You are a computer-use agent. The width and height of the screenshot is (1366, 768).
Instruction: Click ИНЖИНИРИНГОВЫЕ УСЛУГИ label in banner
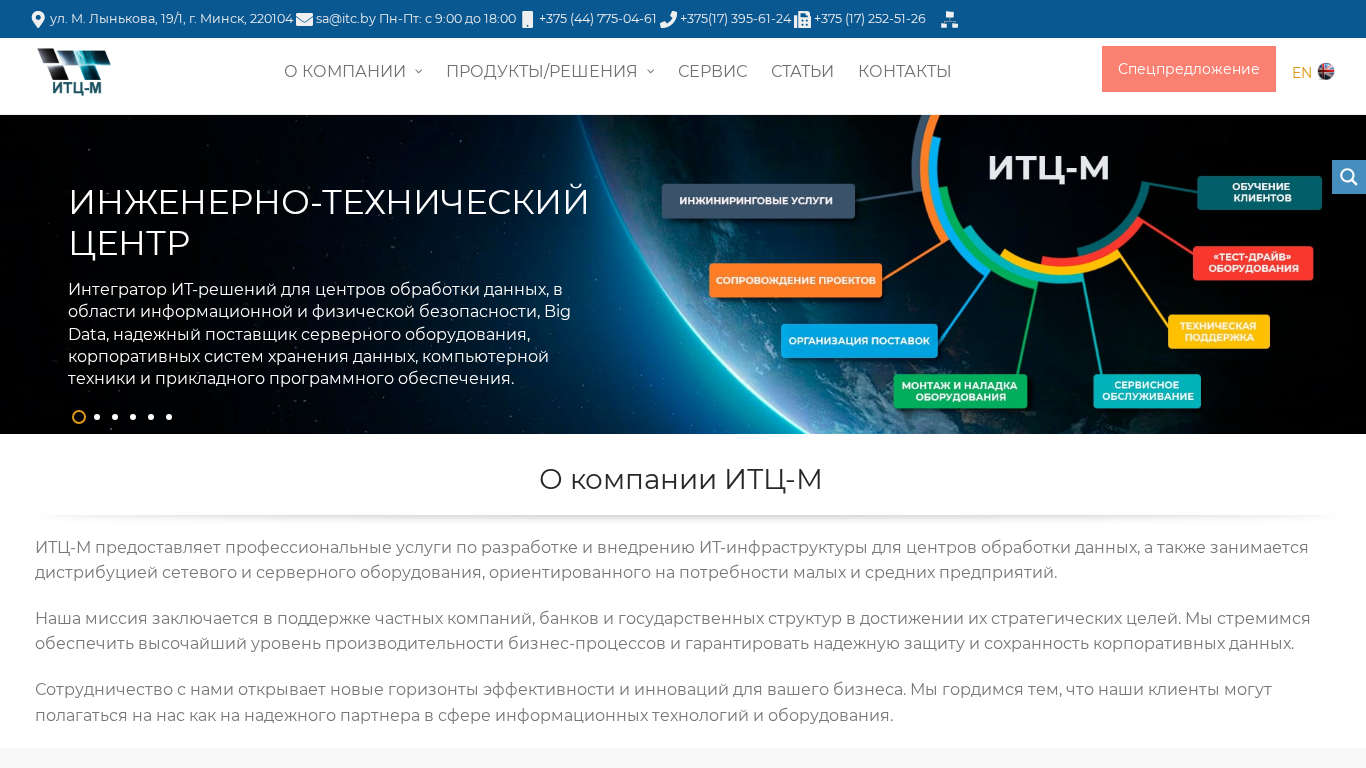(757, 201)
